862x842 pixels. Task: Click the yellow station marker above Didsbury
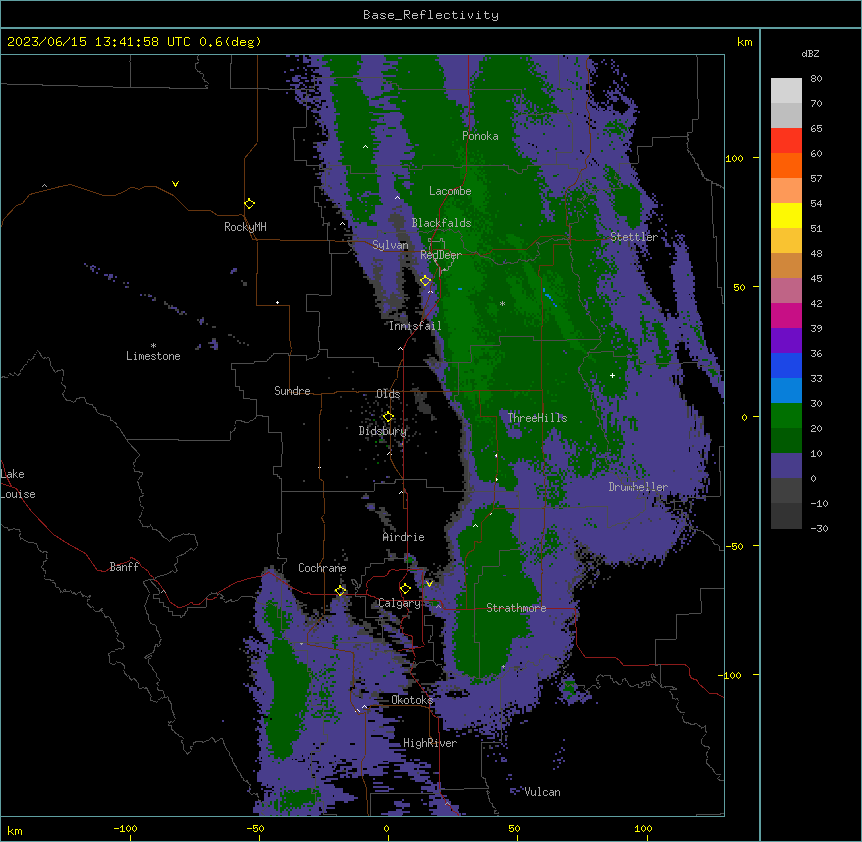click(x=388, y=417)
